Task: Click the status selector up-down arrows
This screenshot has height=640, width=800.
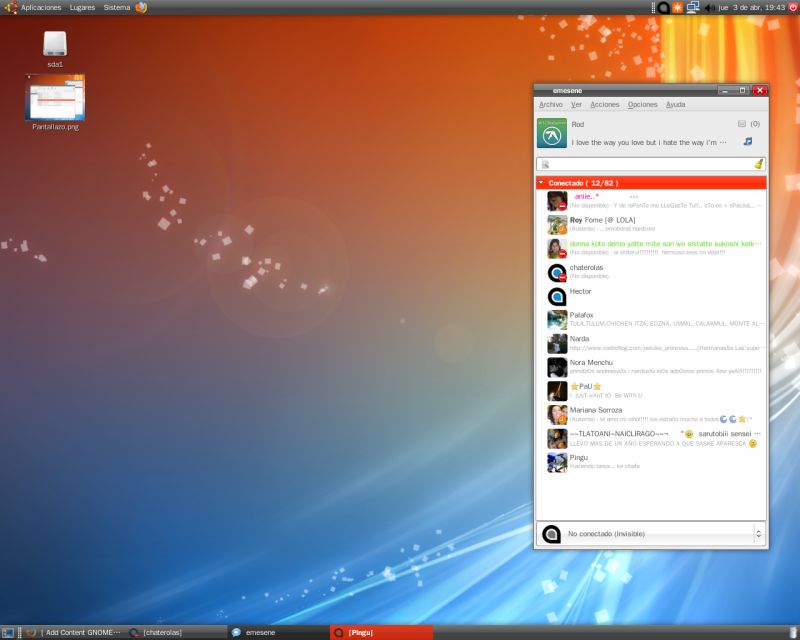Action: [x=759, y=534]
